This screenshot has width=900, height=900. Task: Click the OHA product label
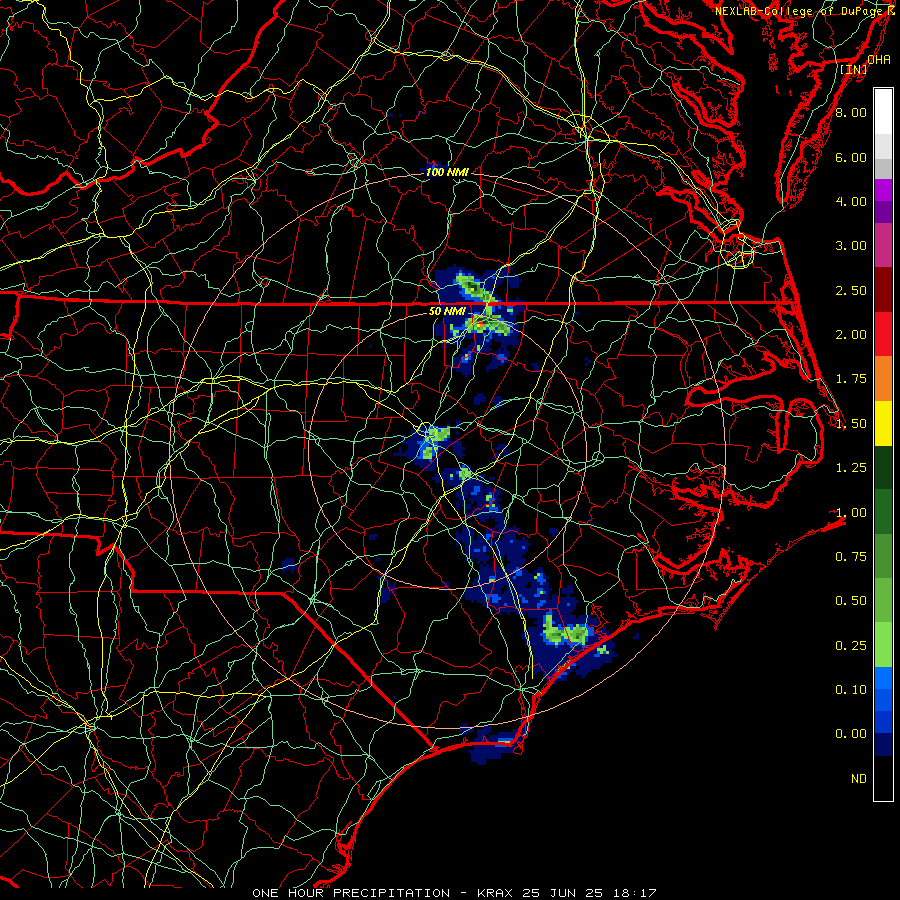[879, 60]
